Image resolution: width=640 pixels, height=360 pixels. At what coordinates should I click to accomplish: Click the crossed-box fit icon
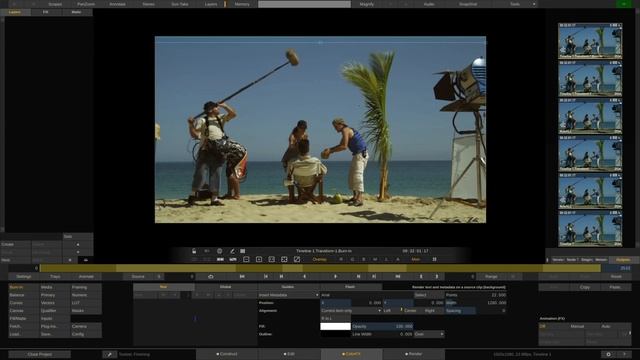pos(284,259)
